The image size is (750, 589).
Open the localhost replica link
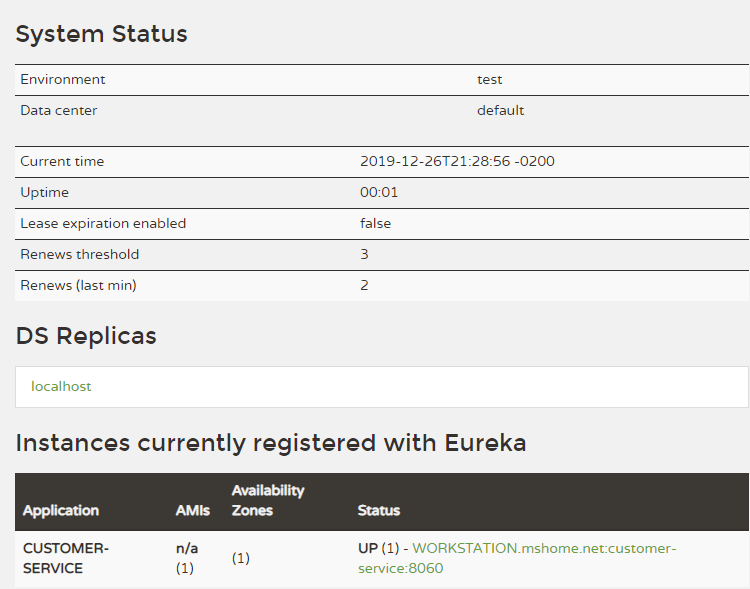(61, 386)
